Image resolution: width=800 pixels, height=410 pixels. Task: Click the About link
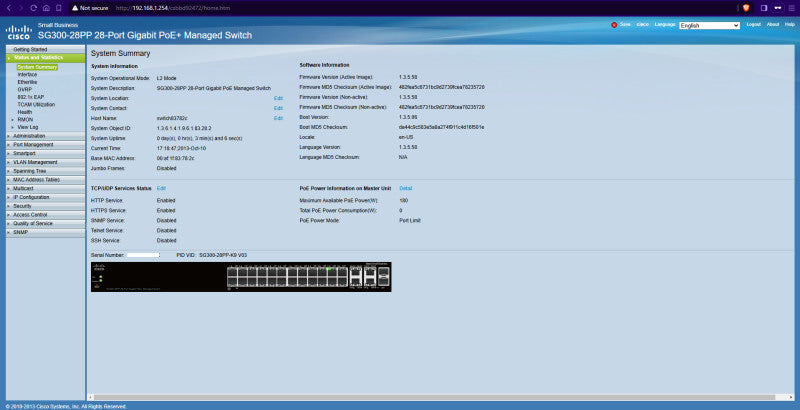[773, 24]
